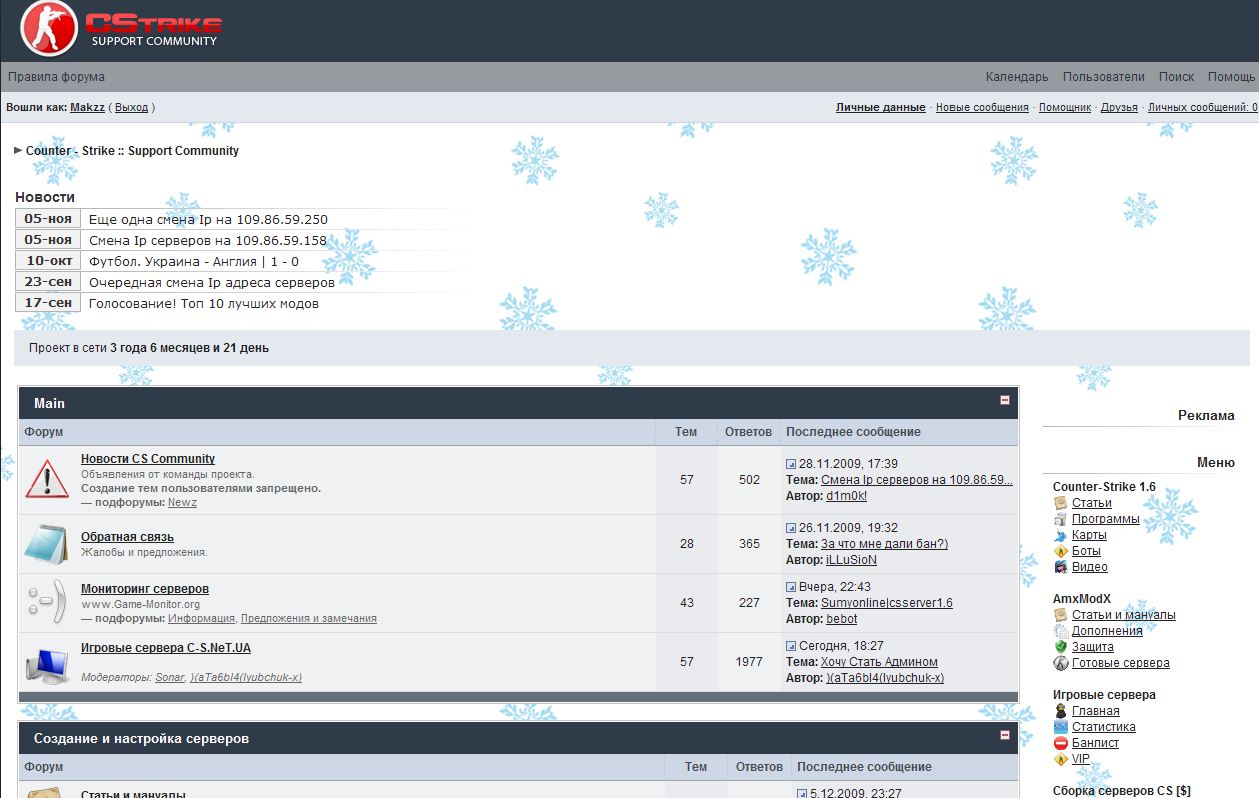Viewport: 1259px width, 798px height.
Task: Open the Игровые сервера C-S.NeT.UA forum
Action: (166, 648)
